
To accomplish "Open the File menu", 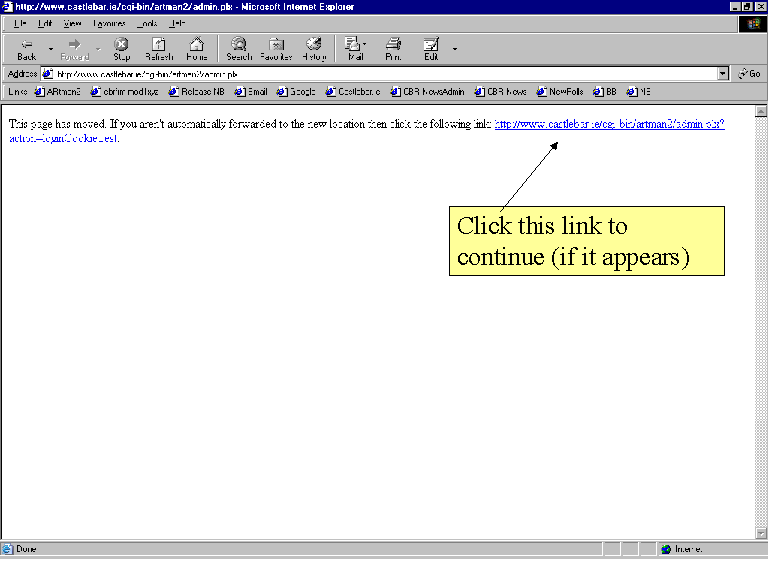I will tap(20, 23).
